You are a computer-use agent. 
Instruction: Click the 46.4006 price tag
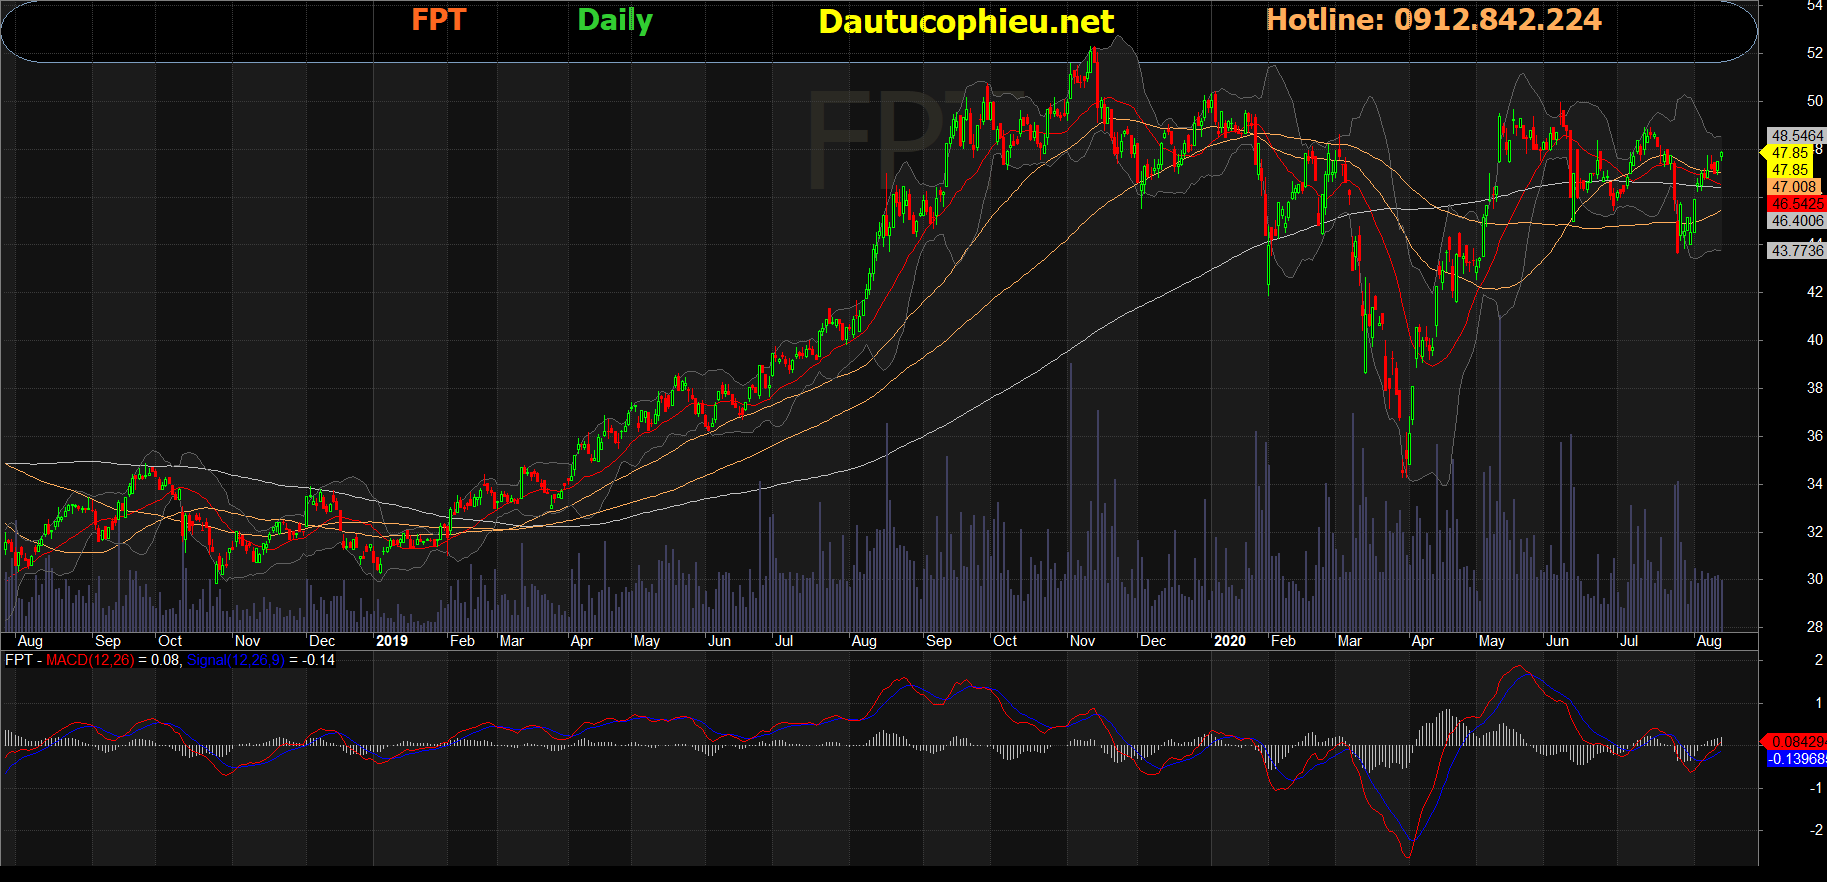click(1796, 221)
